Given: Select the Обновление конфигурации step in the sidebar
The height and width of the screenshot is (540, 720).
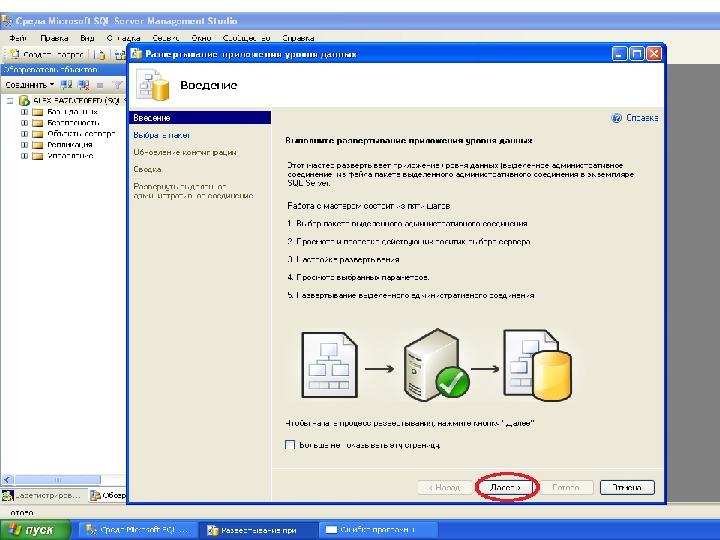Looking at the screenshot, I should [x=185, y=152].
